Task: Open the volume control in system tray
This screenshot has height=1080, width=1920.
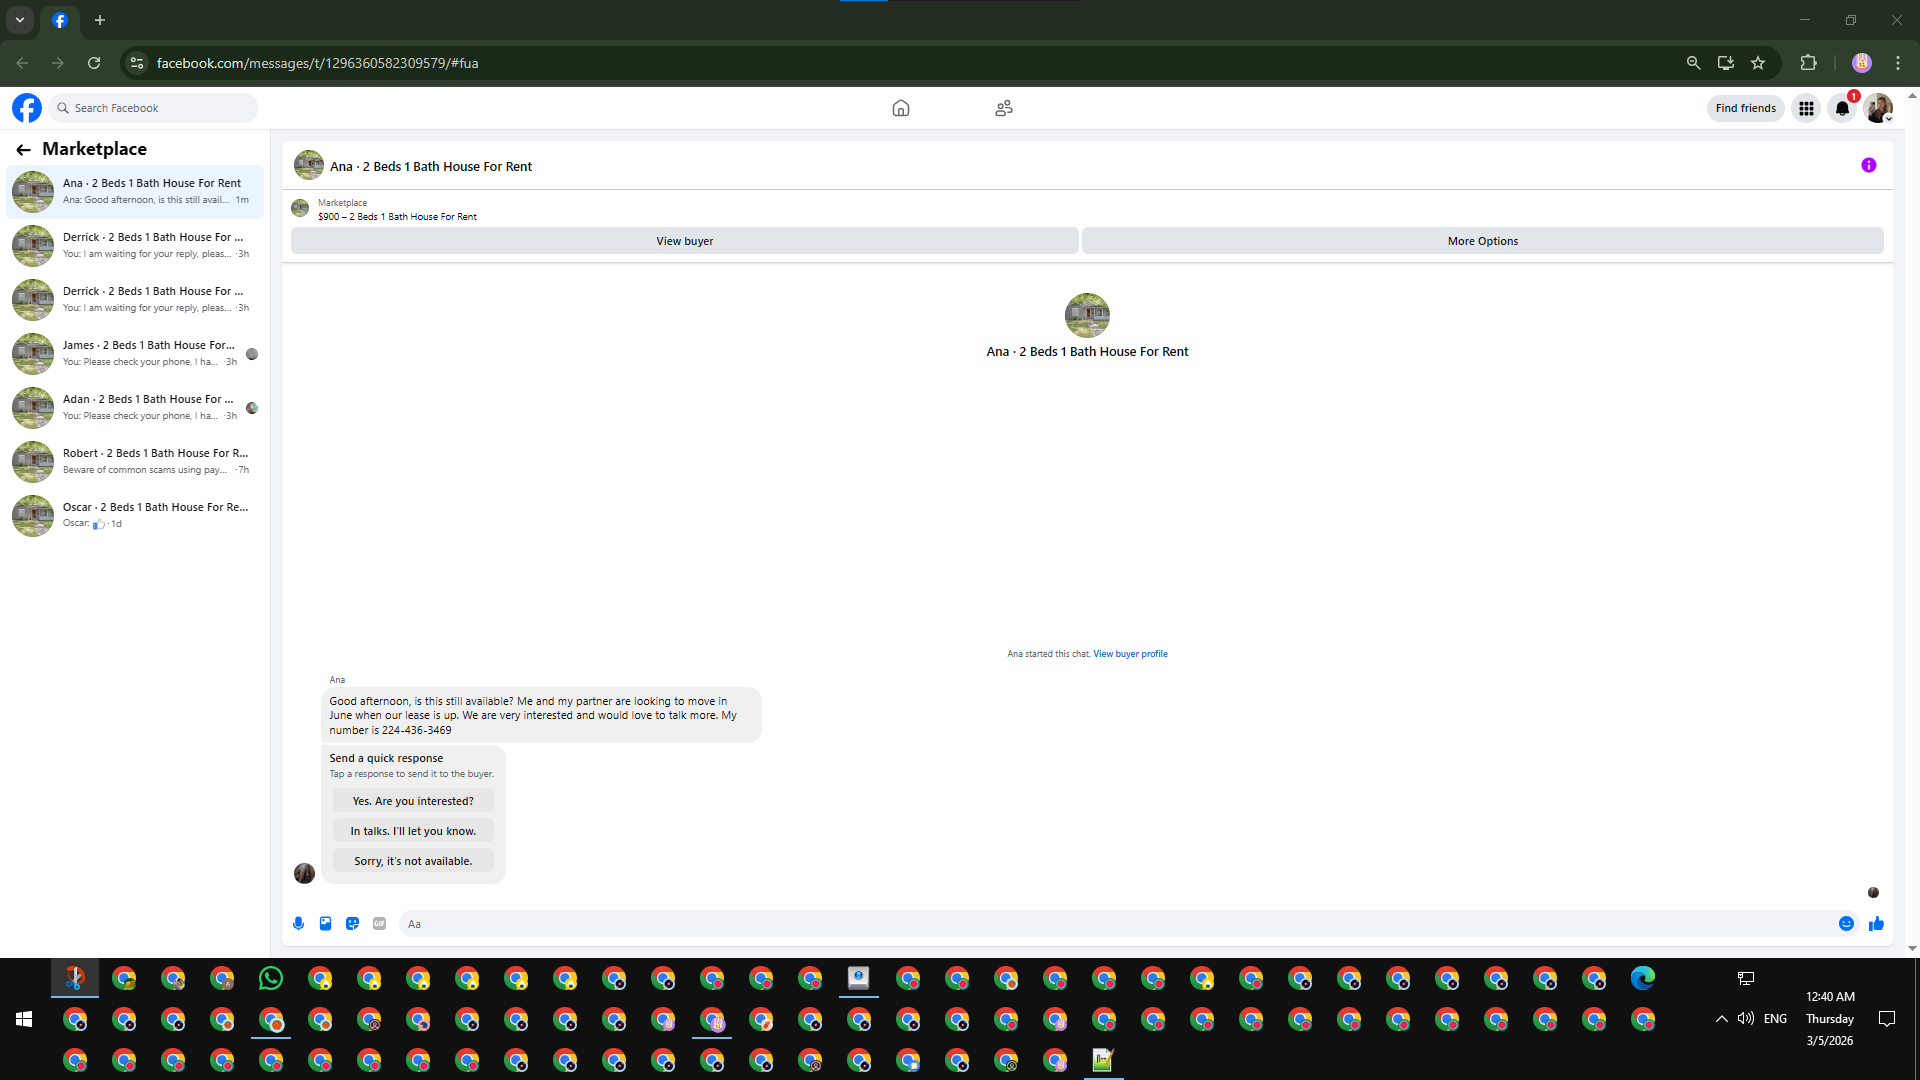Action: click(x=1746, y=1019)
